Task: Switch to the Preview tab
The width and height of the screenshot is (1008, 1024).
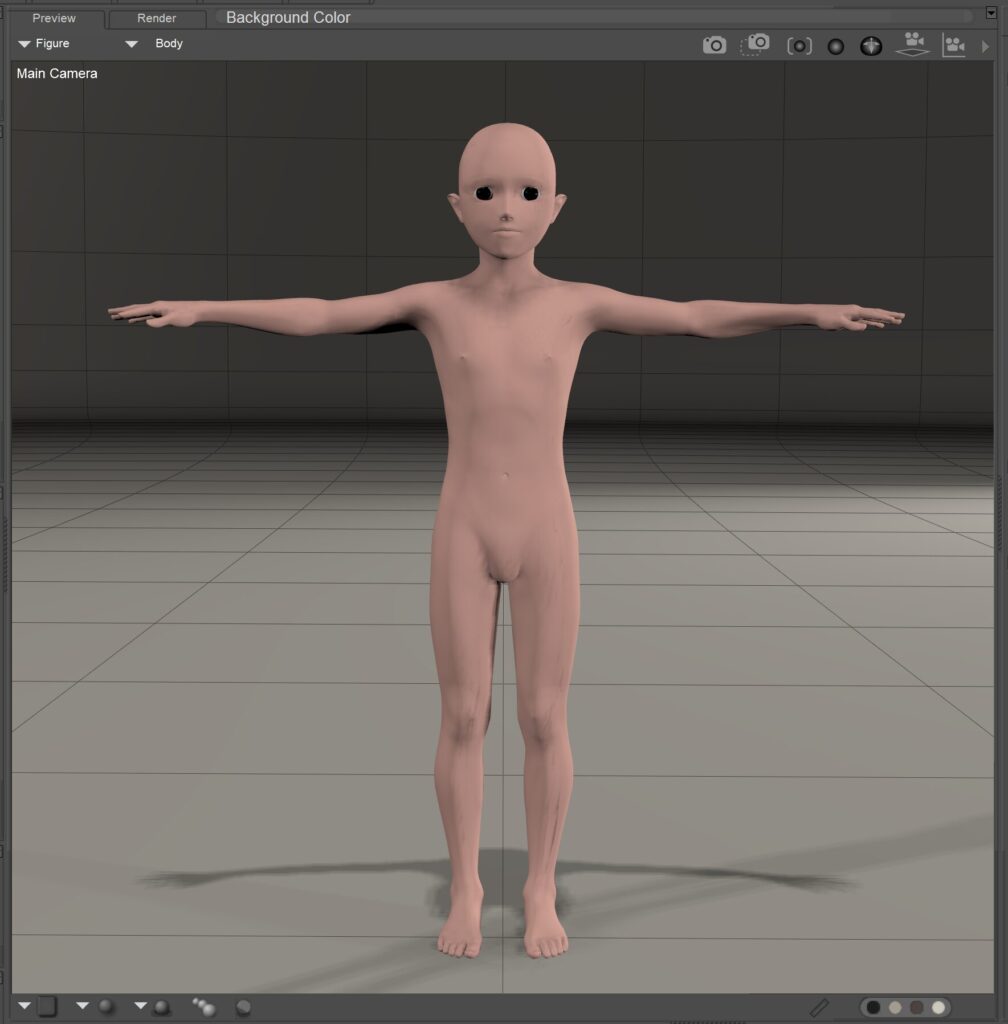Action: [x=55, y=18]
